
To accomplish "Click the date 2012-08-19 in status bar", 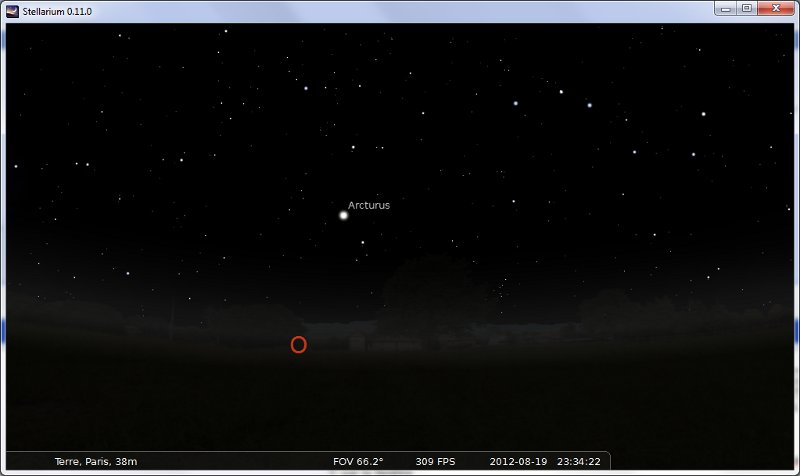I will tap(518, 462).
